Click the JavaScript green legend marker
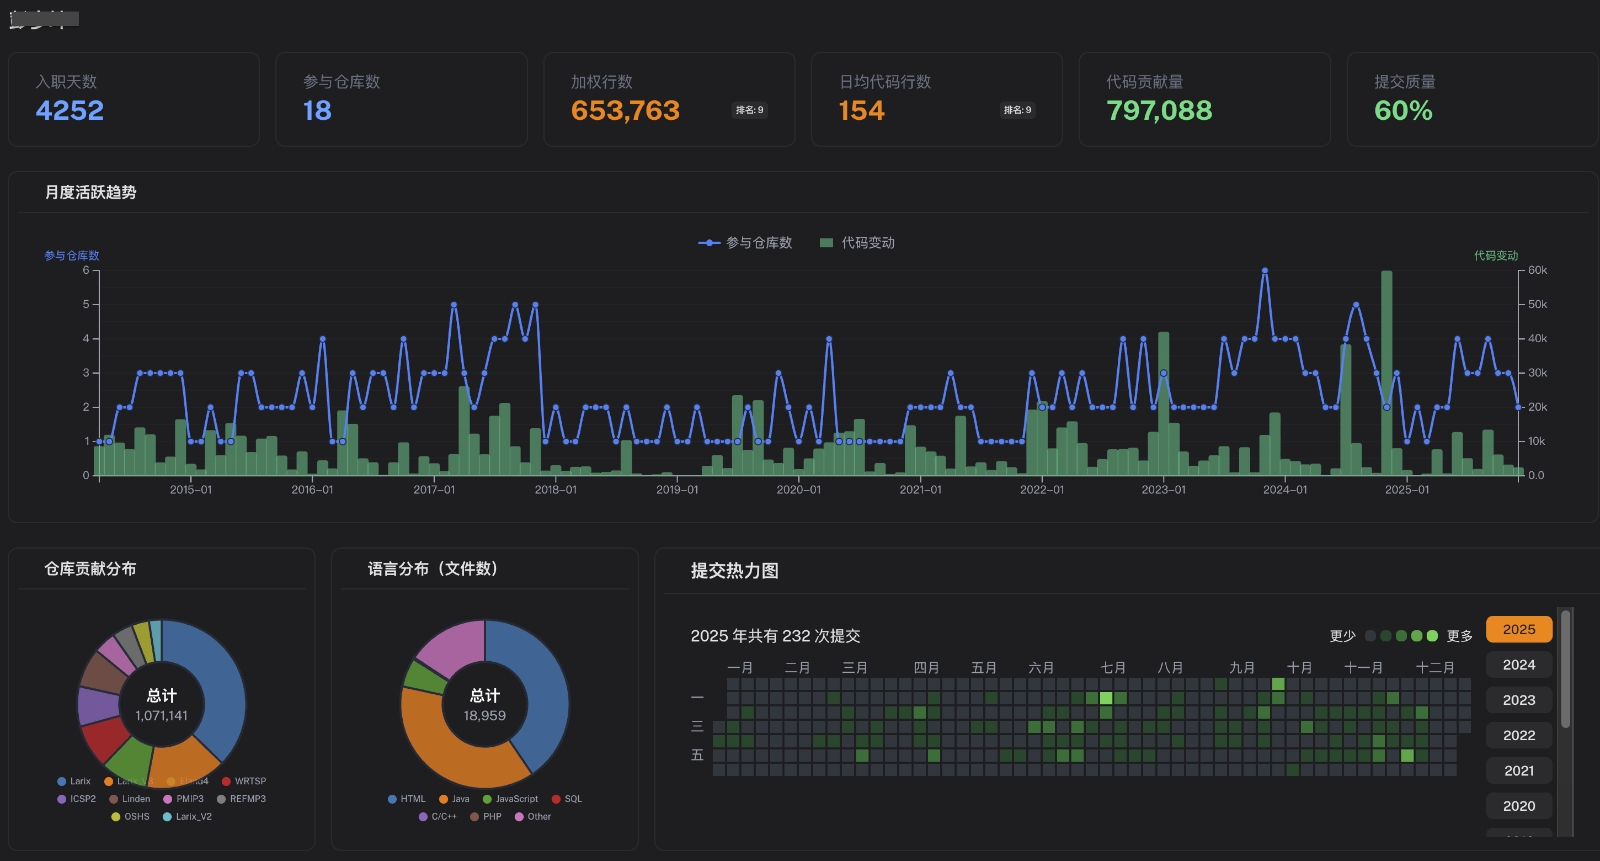The width and height of the screenshot is (1600, 861). point(487,800)
